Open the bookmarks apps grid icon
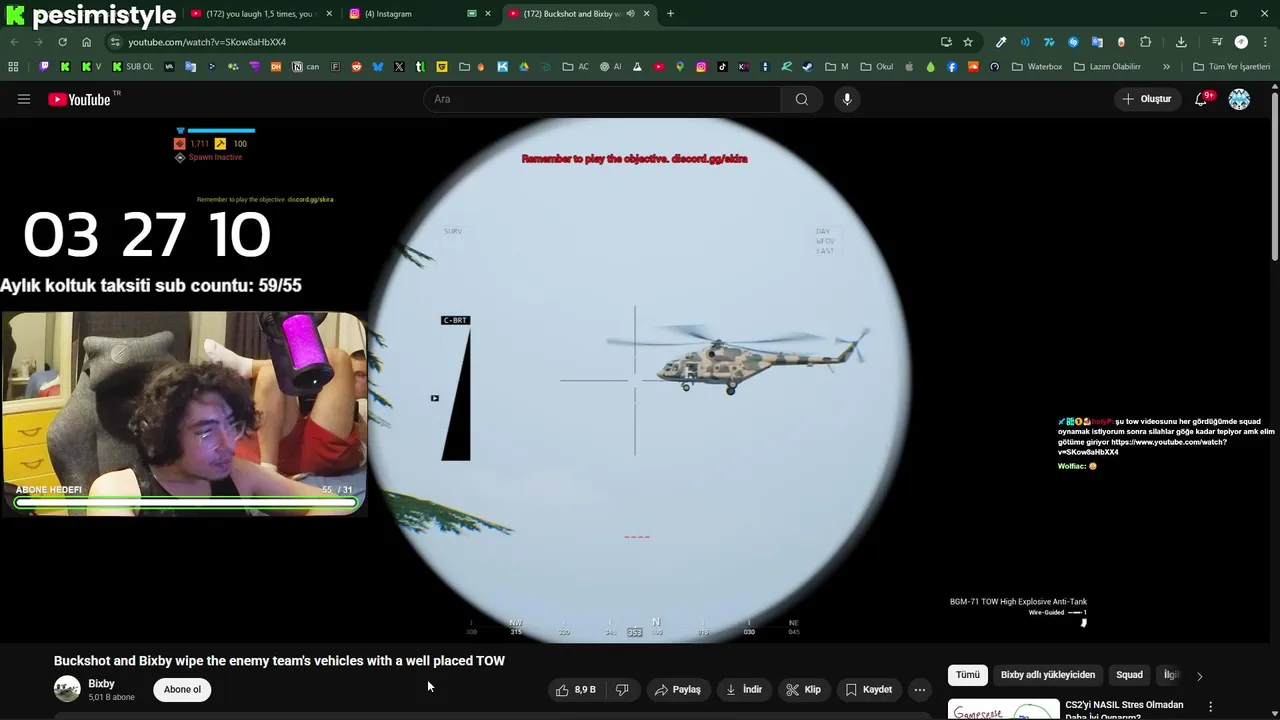The height and width of the screenshot is (720, 1280). click(x=13, y=67)
